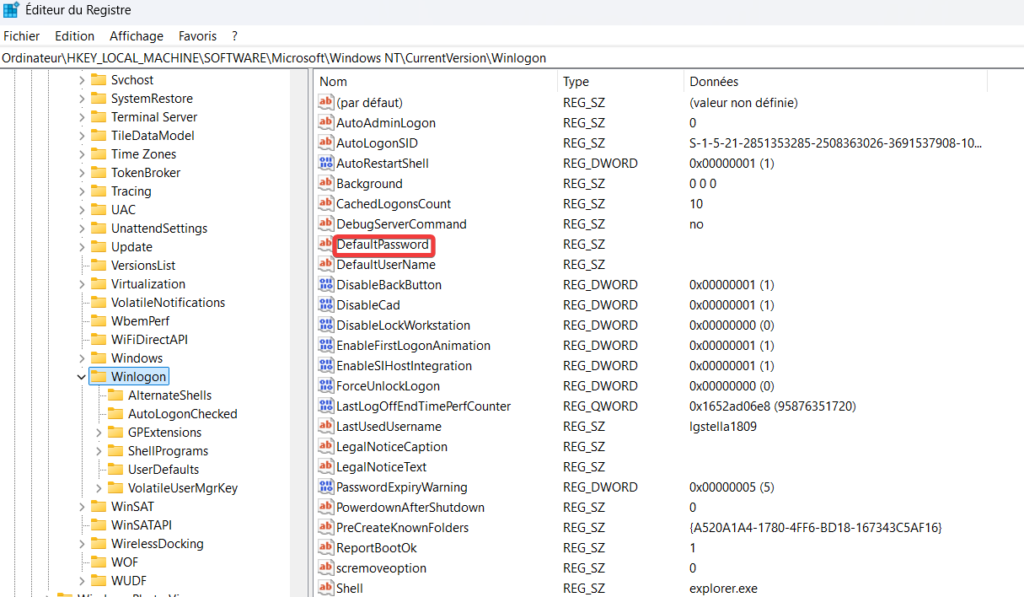Expand the VolatileUserMgrKey subkey
Image resolution: width=1024 pixels, height=597 pixels.
99,488
